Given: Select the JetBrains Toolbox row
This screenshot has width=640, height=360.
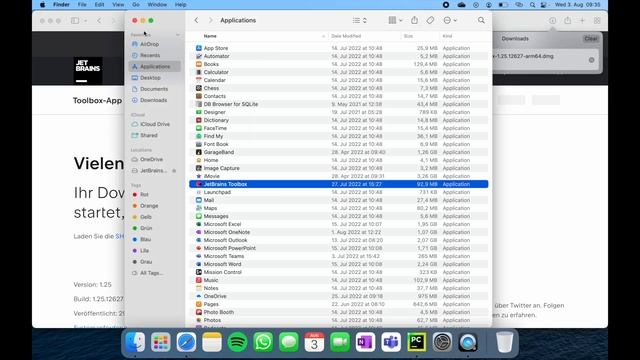Looking at the screenshot, I should click(339, 184).
